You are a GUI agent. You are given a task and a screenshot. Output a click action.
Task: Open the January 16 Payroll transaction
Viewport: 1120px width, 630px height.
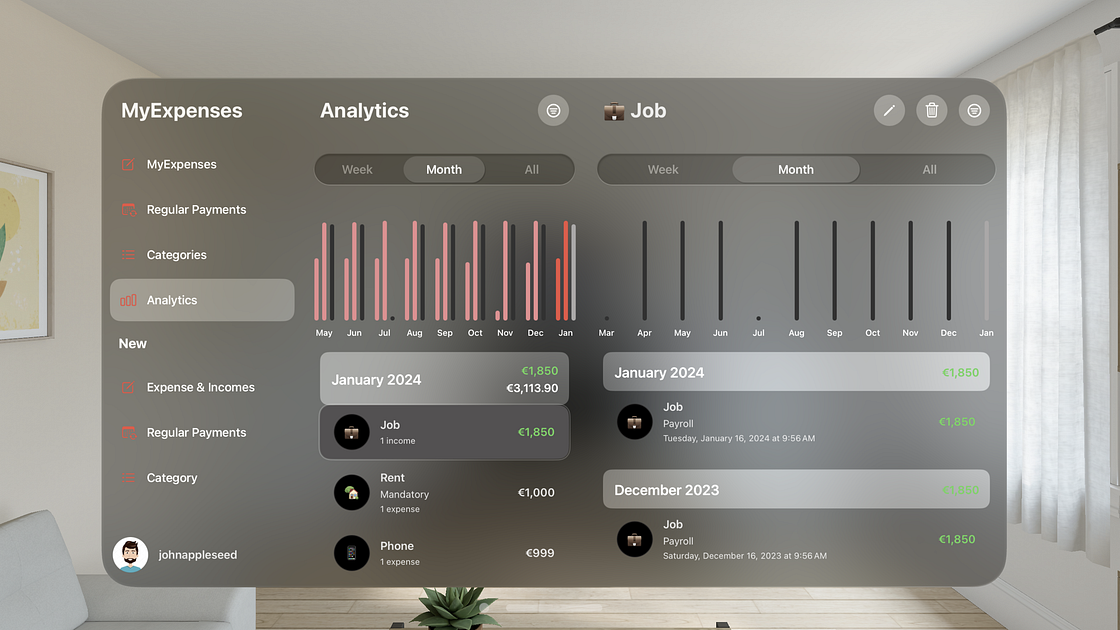[x=796, y=422]
